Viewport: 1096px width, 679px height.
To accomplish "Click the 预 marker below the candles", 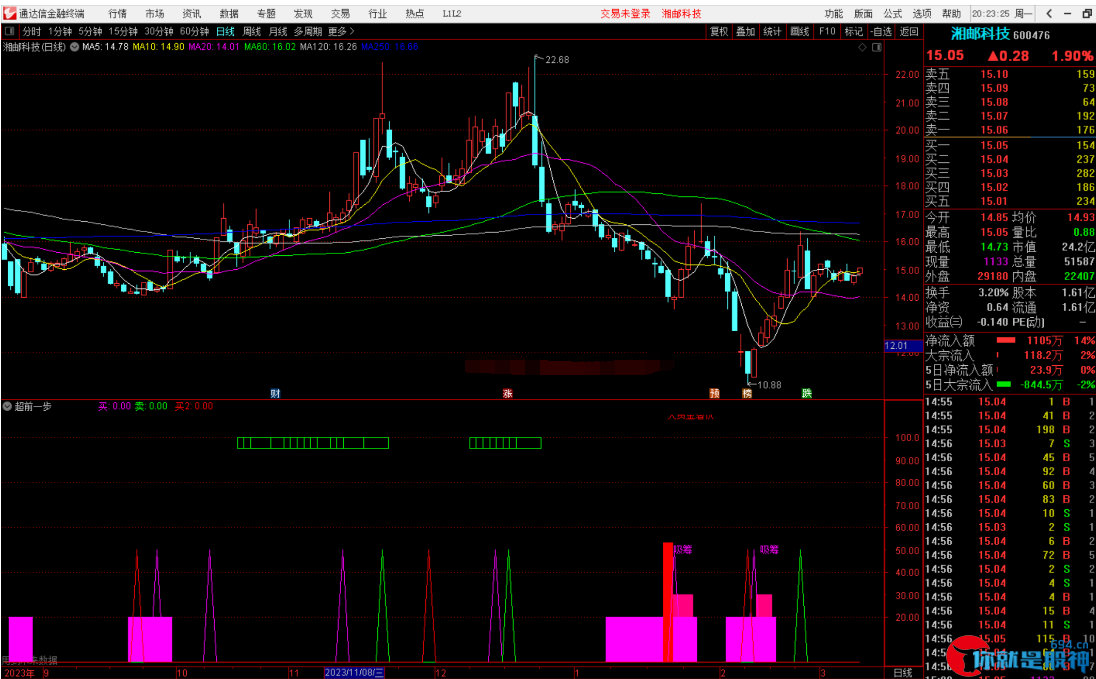I will [x=714, y=394].
